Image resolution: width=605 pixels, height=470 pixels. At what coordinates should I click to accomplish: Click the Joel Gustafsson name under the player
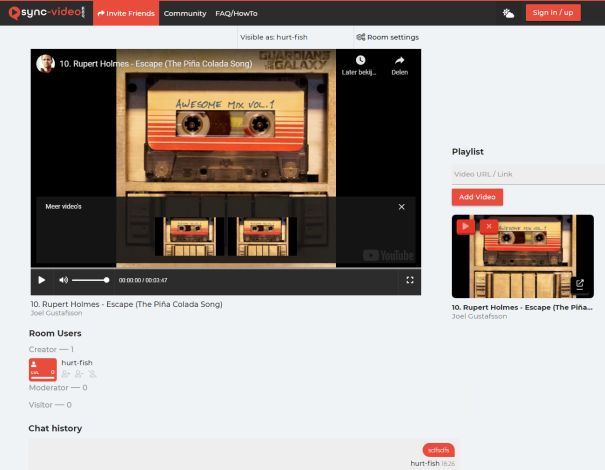click(x=56, y=313)
